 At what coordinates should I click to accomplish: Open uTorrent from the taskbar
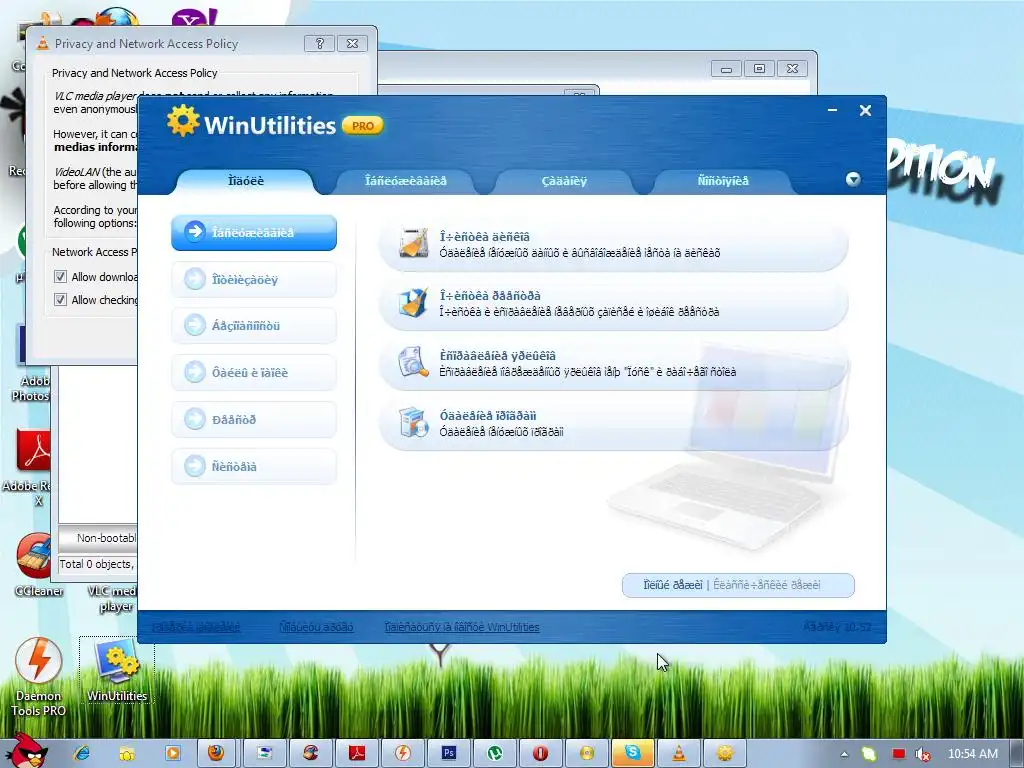pyautogui.click(x=494, y=753)
